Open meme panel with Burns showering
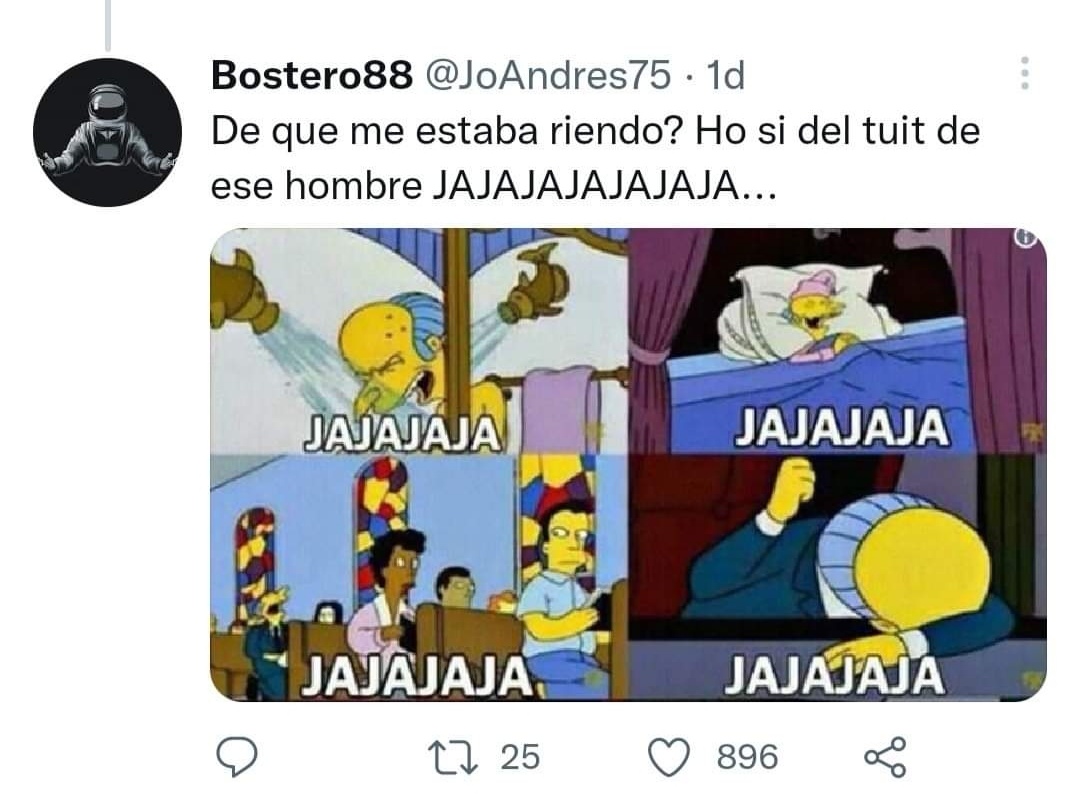Viewport: 1080px width, 808px height. click(419, 340)
